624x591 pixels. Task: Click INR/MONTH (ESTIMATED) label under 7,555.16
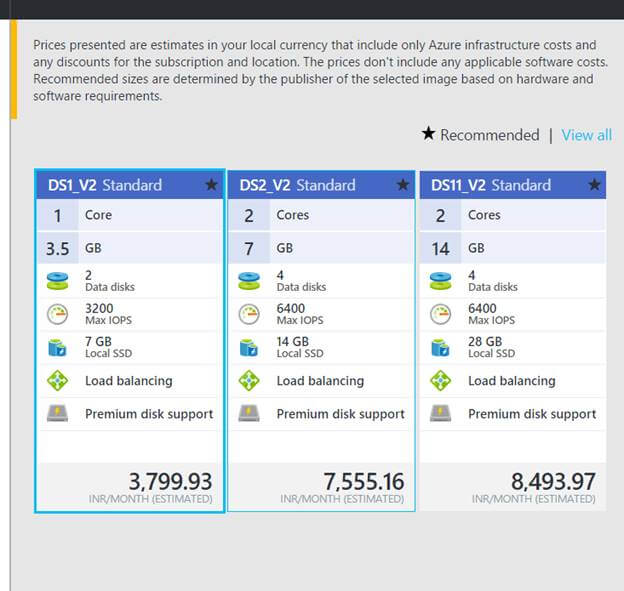tap(342, 499)
